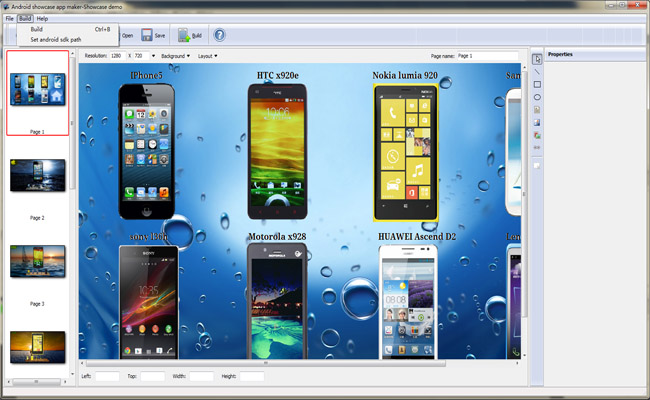
Task: Choose Set android sdk path
Action: pyautogui.click(x=68, y=40)
